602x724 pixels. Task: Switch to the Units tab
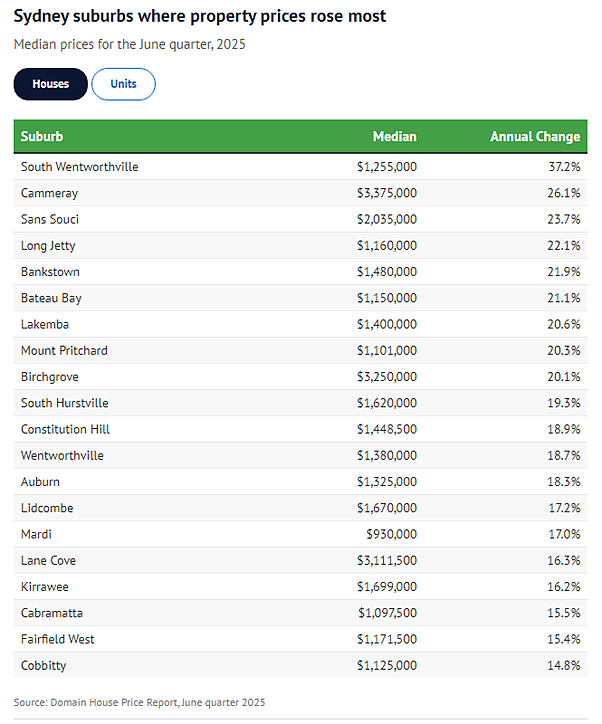pos(123,84)
